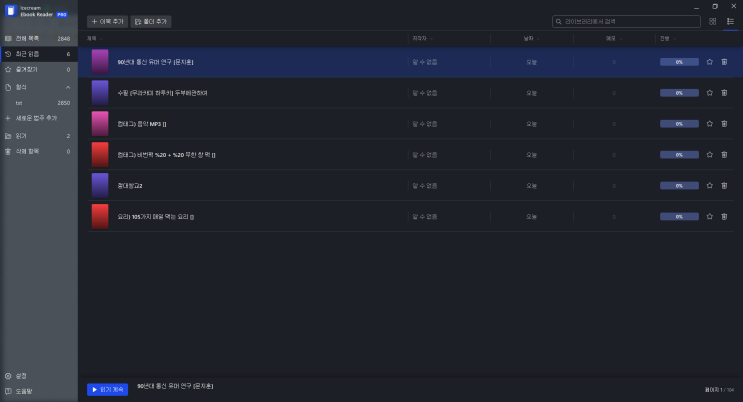Sort by the 진행 progress column
The height and width of the screenshot is (402, 743).
(665, 38)
